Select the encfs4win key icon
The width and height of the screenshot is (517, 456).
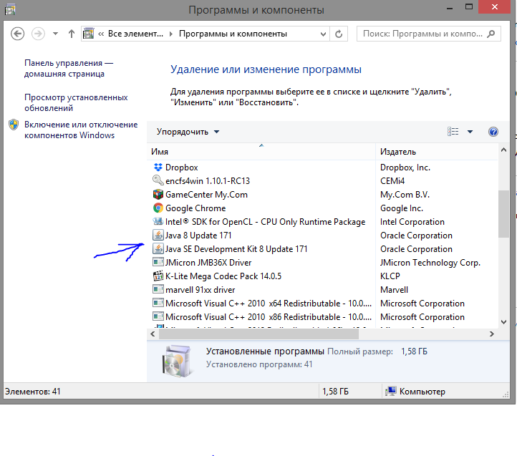click(x=158, y=180)
